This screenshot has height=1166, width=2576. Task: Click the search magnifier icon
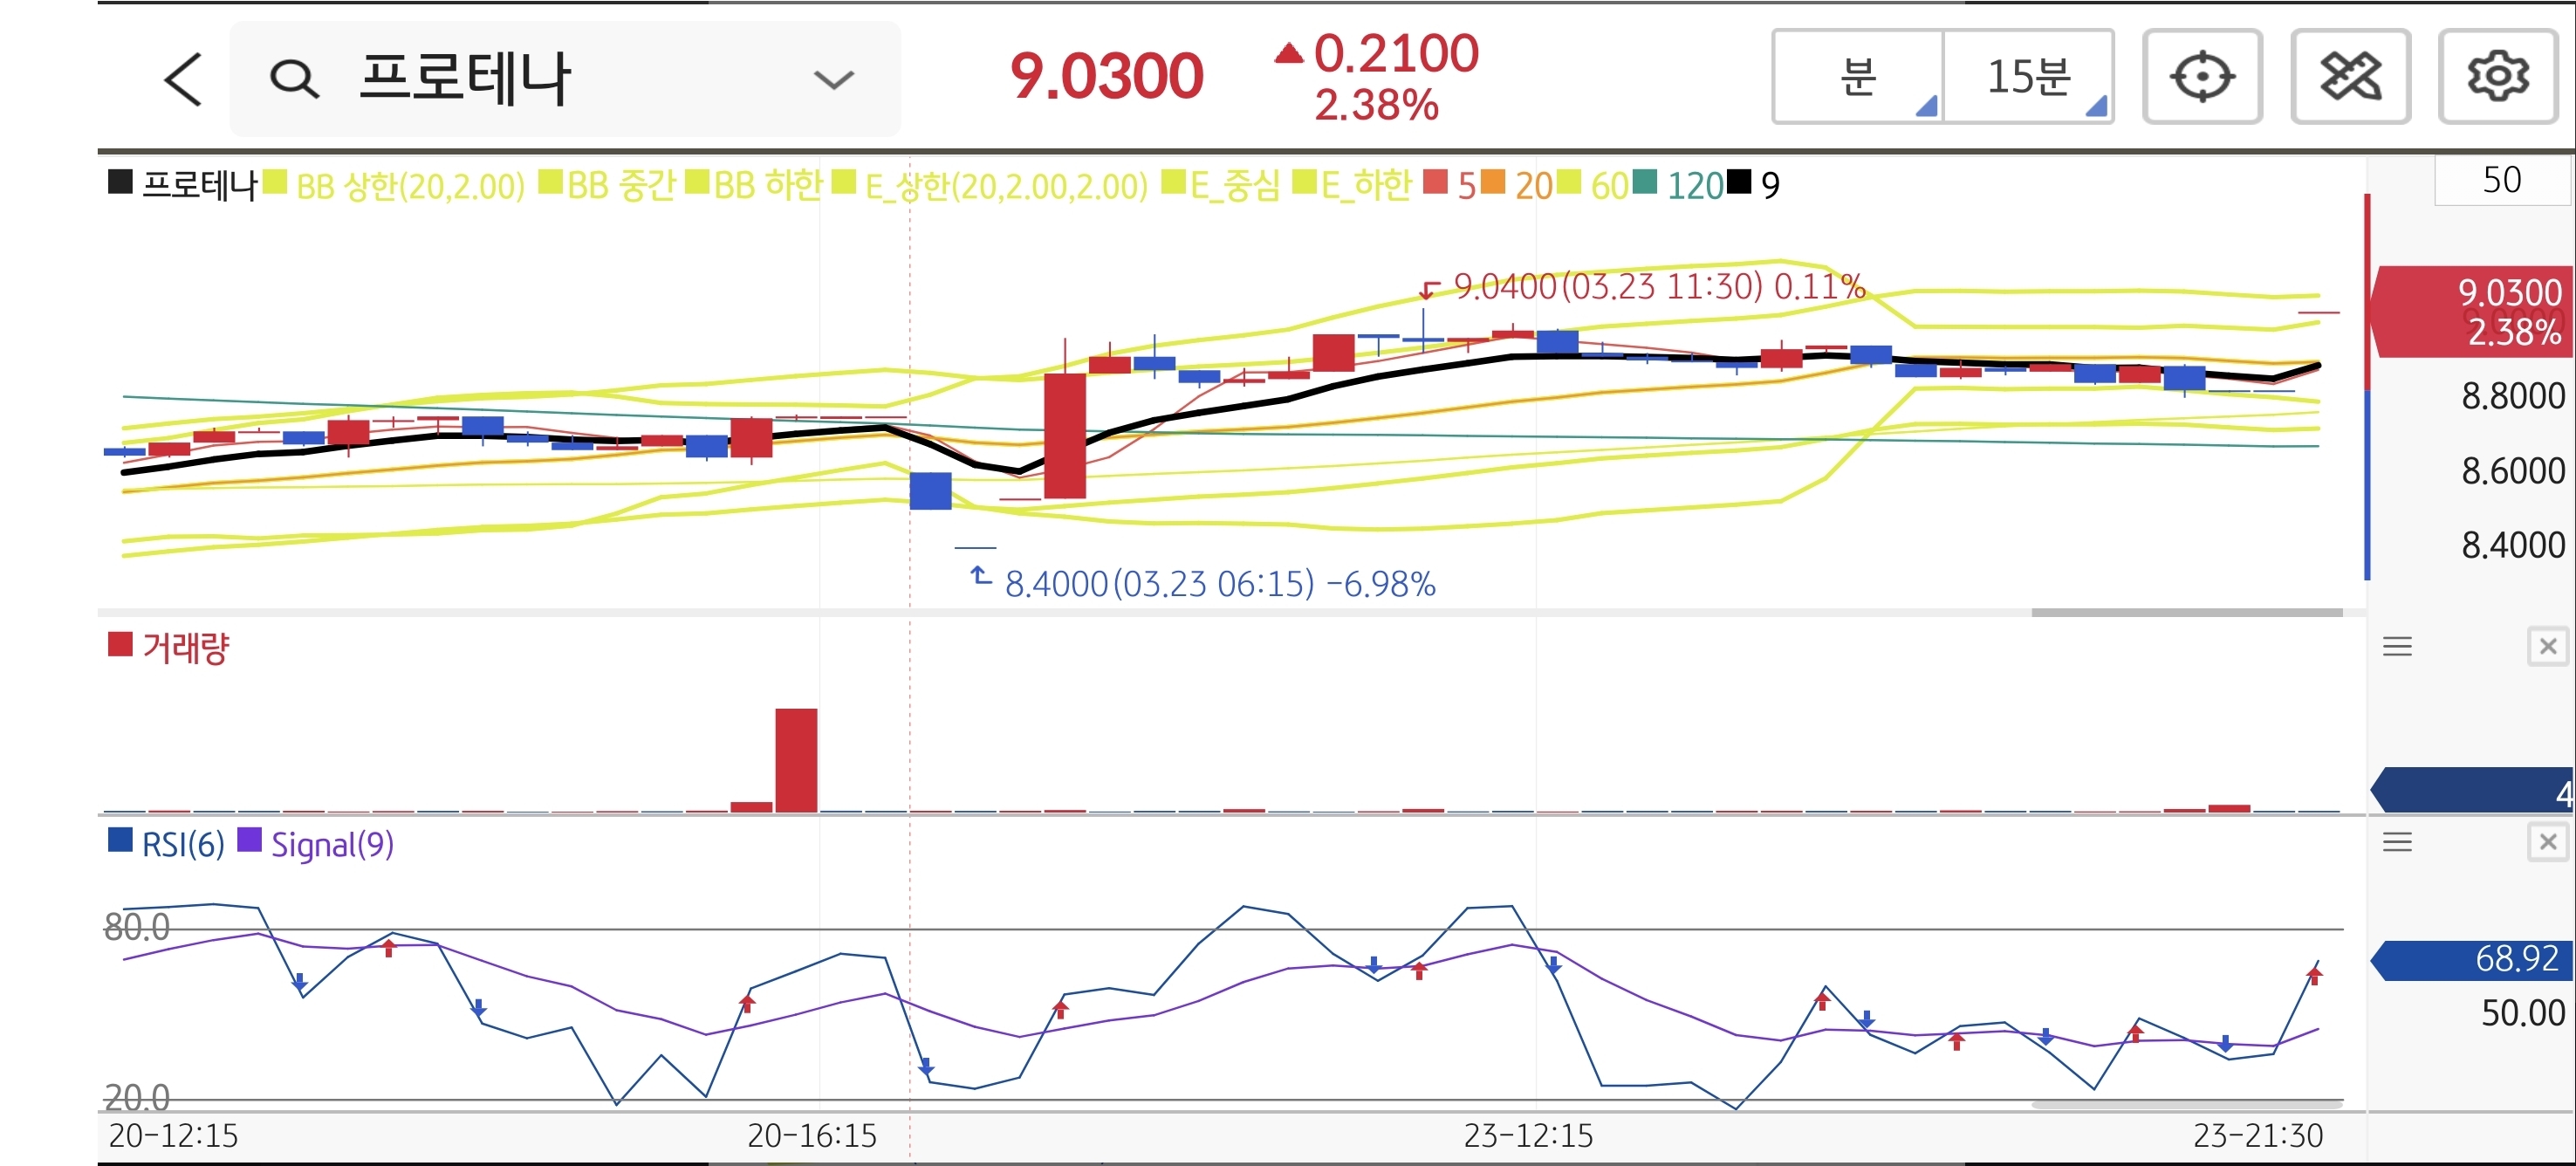[294, 79]
